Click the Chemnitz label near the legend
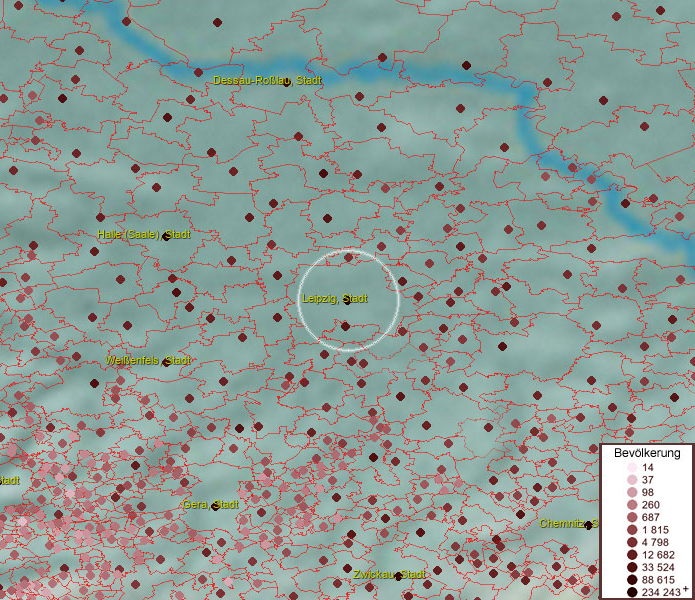The image size is (695, 600). pos(568,523)
